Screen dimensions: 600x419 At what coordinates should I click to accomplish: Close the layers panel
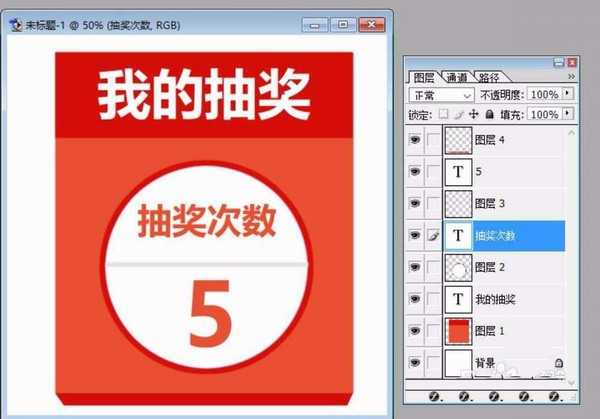tap(572, 62)
